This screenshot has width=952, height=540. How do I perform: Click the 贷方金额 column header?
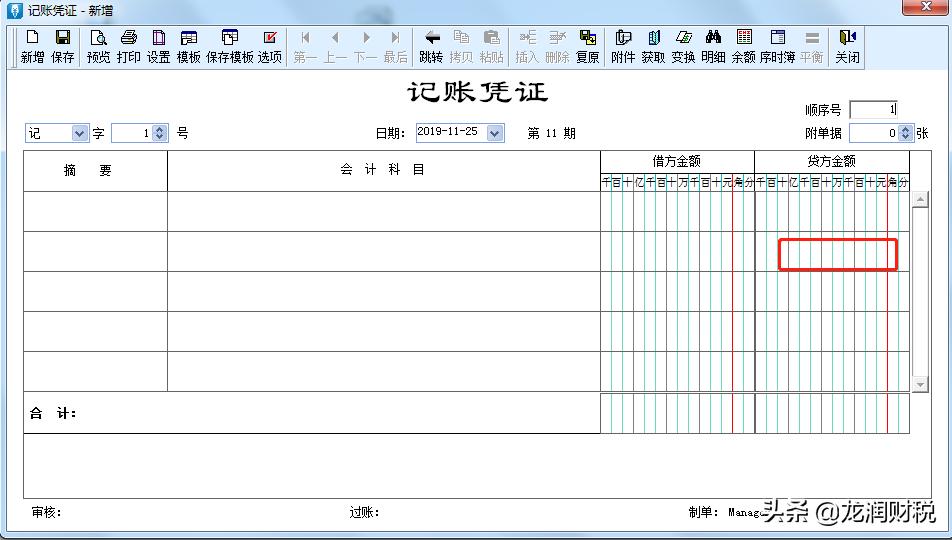832,162
